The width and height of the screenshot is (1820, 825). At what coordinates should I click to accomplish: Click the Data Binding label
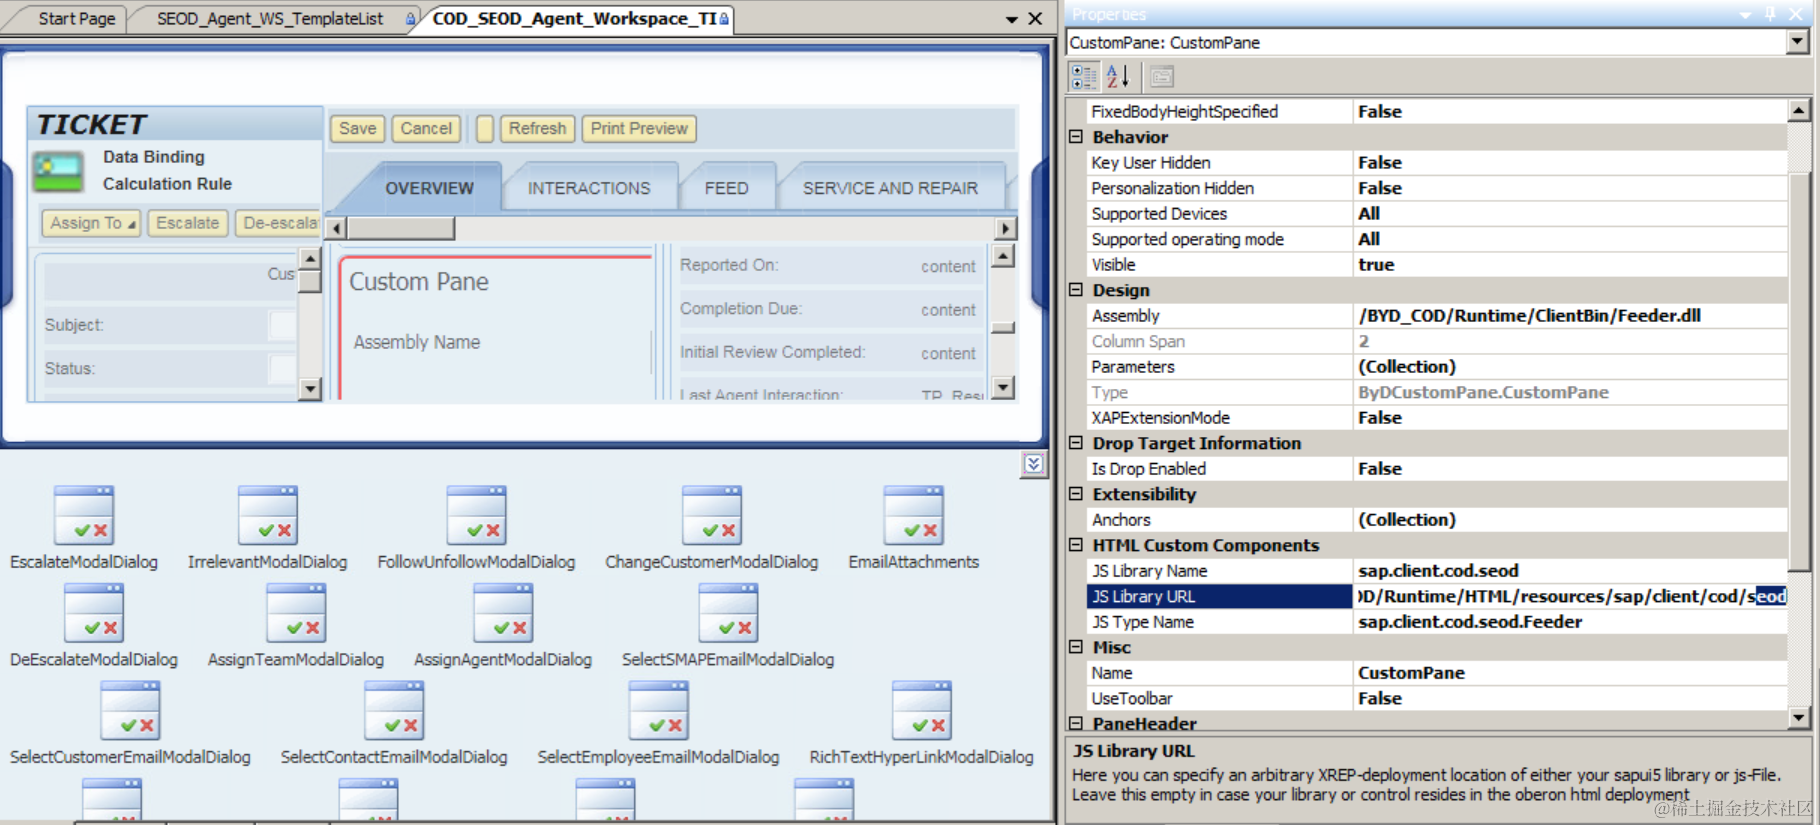(154, 157)
